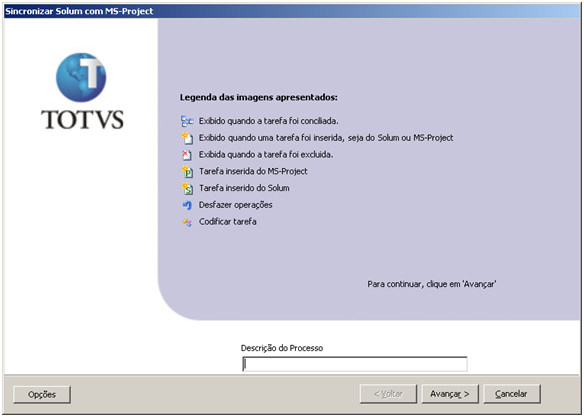Click the Avançar button to continue
This screenshot has height=417, width=584.
pyautogui.click(x=450, y=394)
